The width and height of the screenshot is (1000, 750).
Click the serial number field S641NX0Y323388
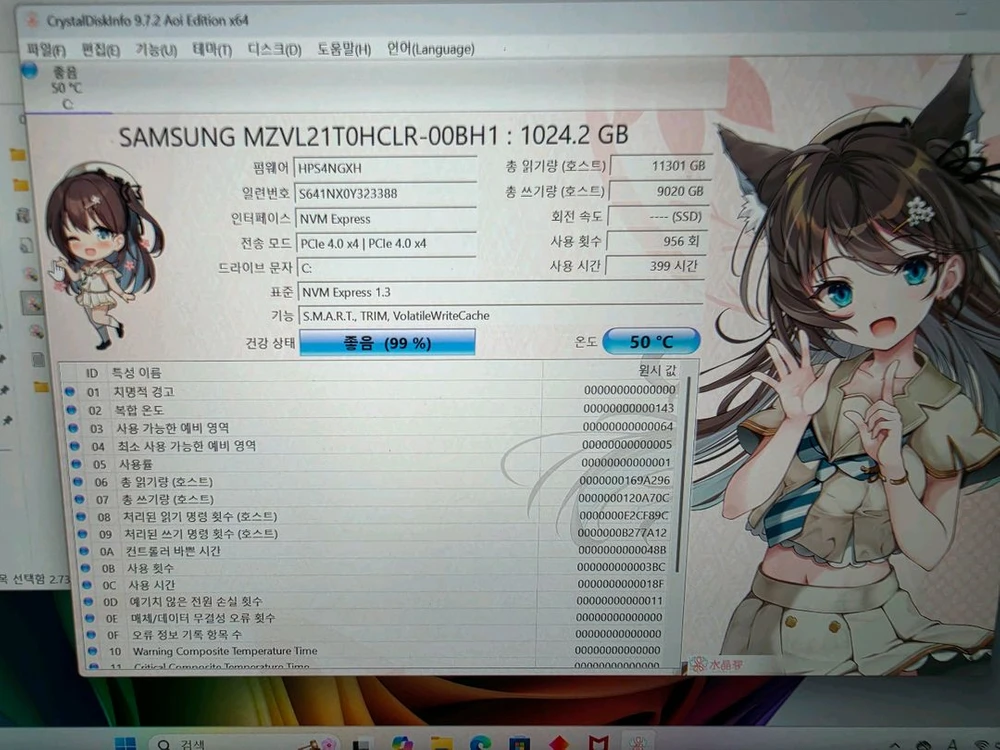click(x=385, y=193)
